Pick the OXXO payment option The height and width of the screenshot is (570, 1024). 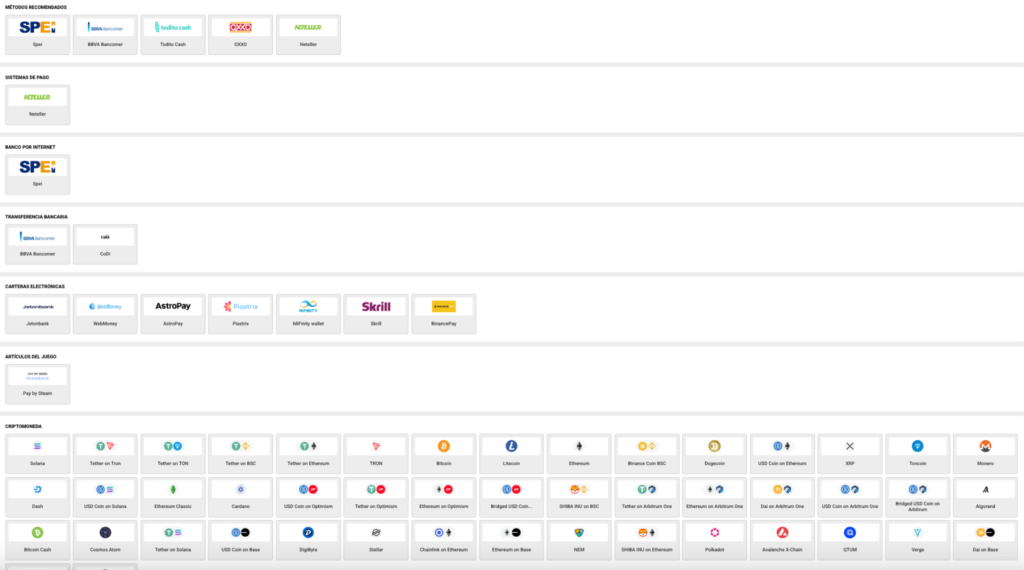[x=240, y=35]
